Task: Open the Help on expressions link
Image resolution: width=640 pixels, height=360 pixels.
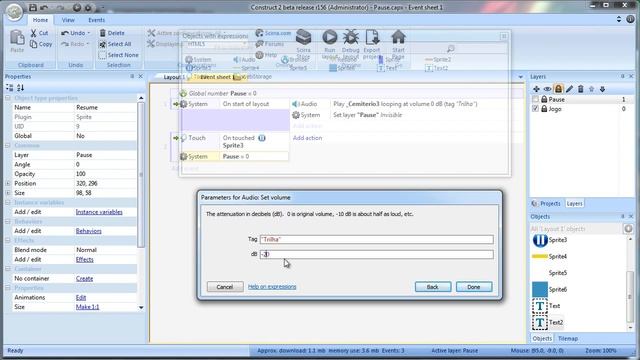Action: click(x=272, y=287)
